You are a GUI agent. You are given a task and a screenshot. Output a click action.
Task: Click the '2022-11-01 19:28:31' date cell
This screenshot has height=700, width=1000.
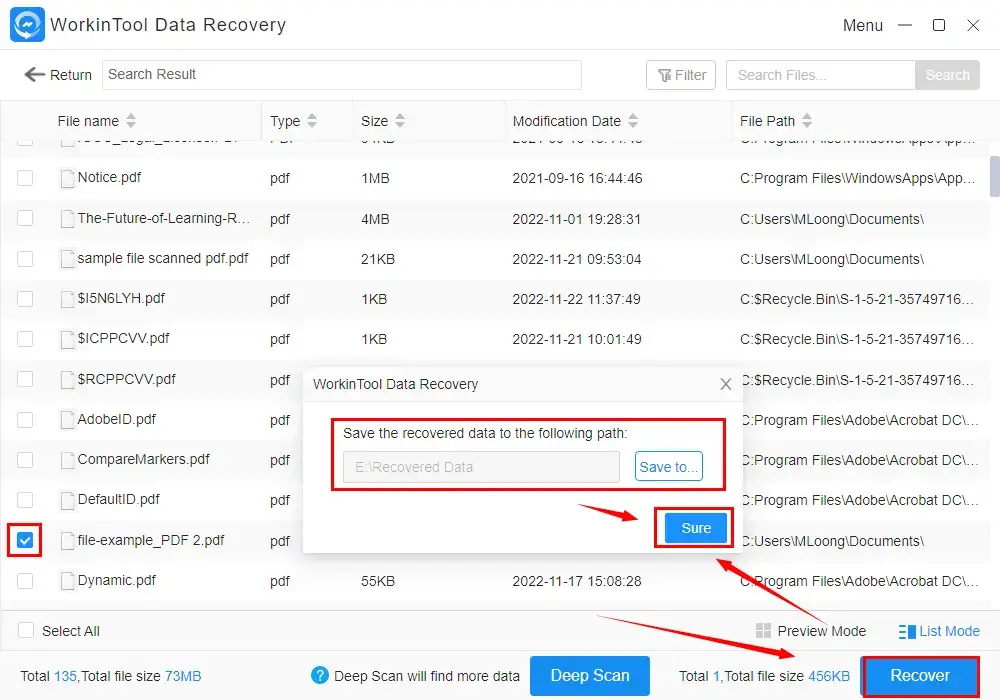pos(577,219)
